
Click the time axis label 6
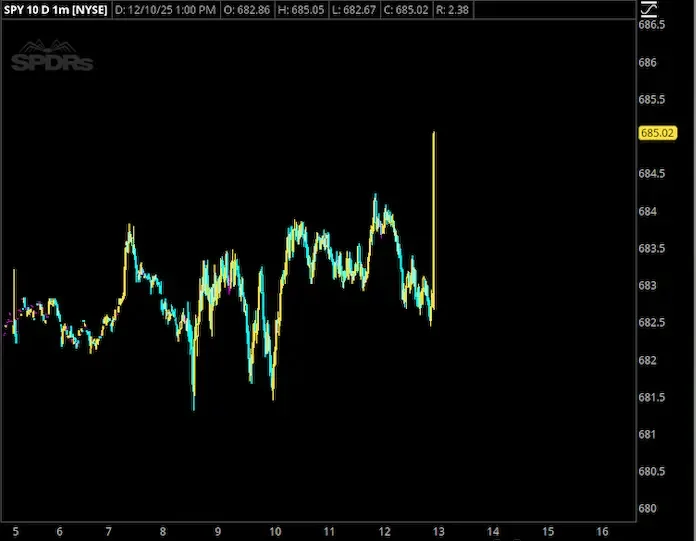[59, 532]
